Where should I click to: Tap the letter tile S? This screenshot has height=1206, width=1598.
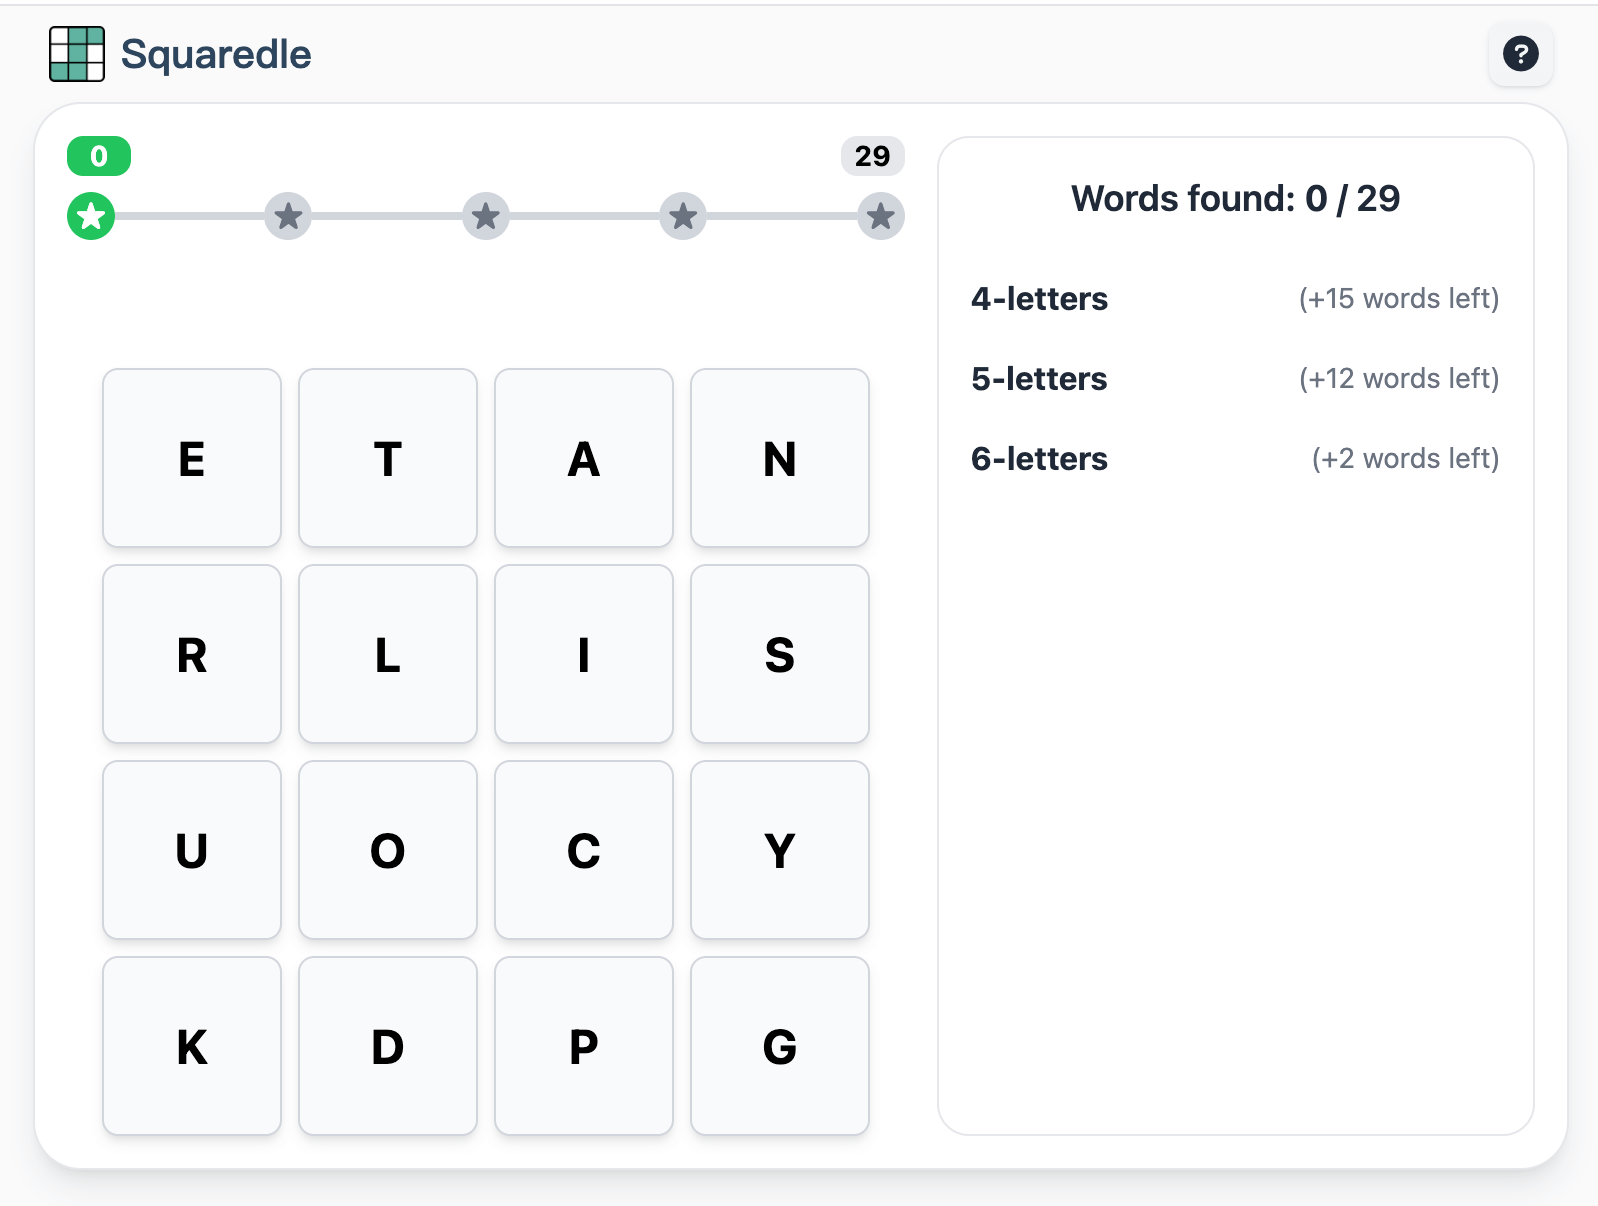[779, 655]
